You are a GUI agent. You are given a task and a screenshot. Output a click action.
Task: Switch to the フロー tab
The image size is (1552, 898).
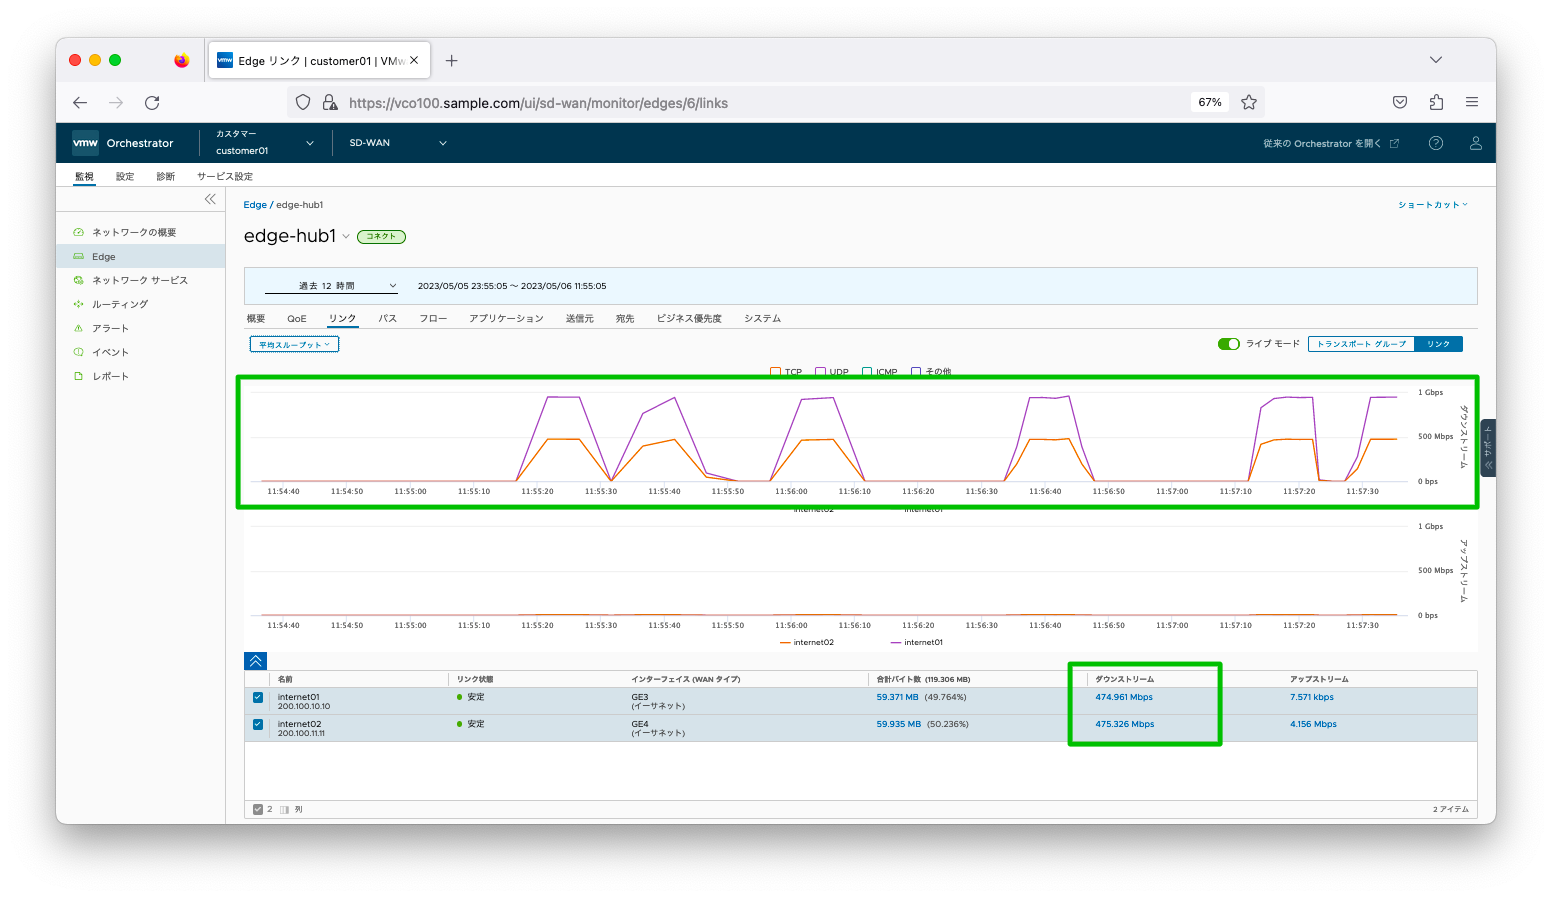click(x=433, y=318)
